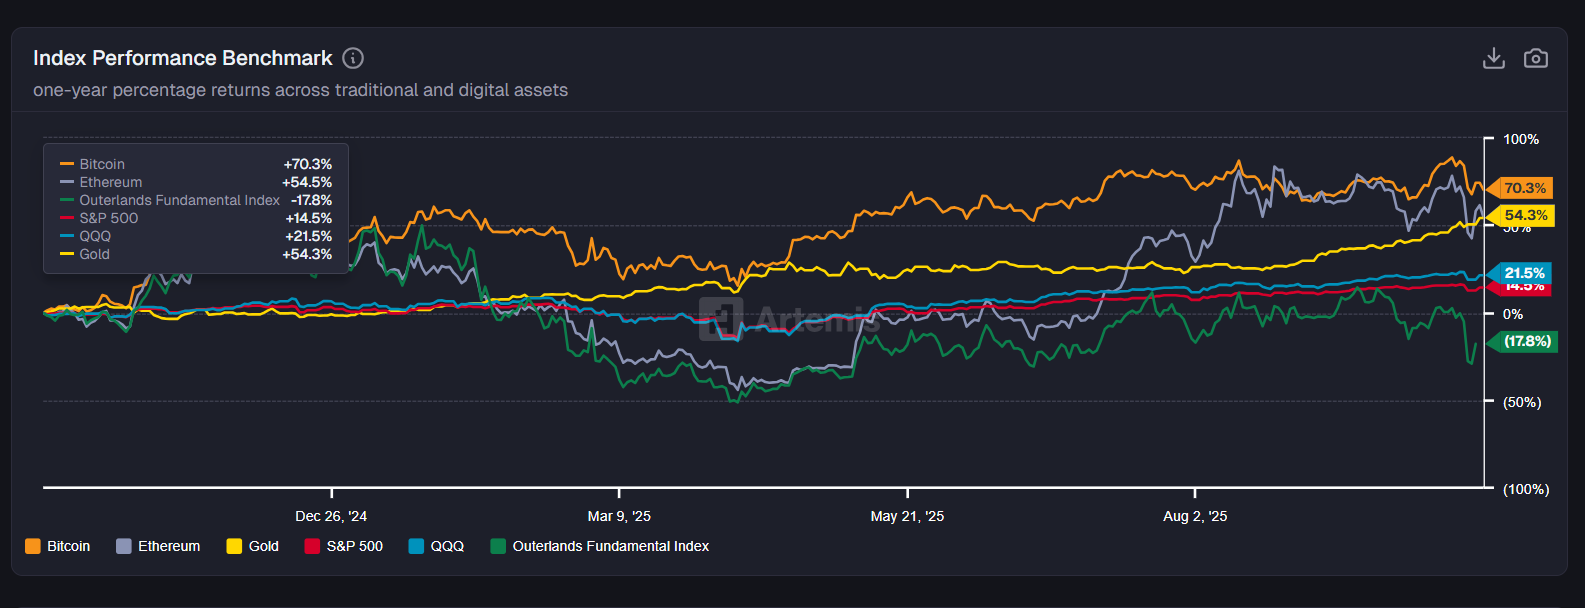Click the Aug 2, '25 date tick
Screen dimensions: 1585x608
tap(1195, 516)
